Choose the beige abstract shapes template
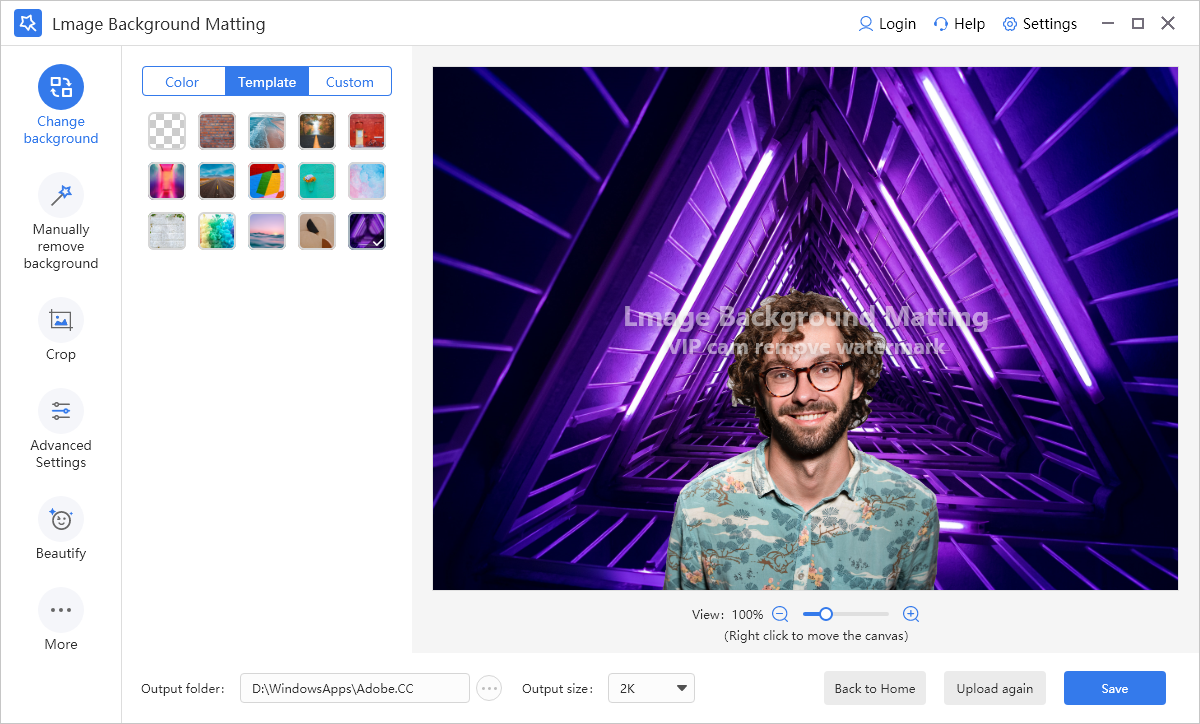 [x=317, y=231]
